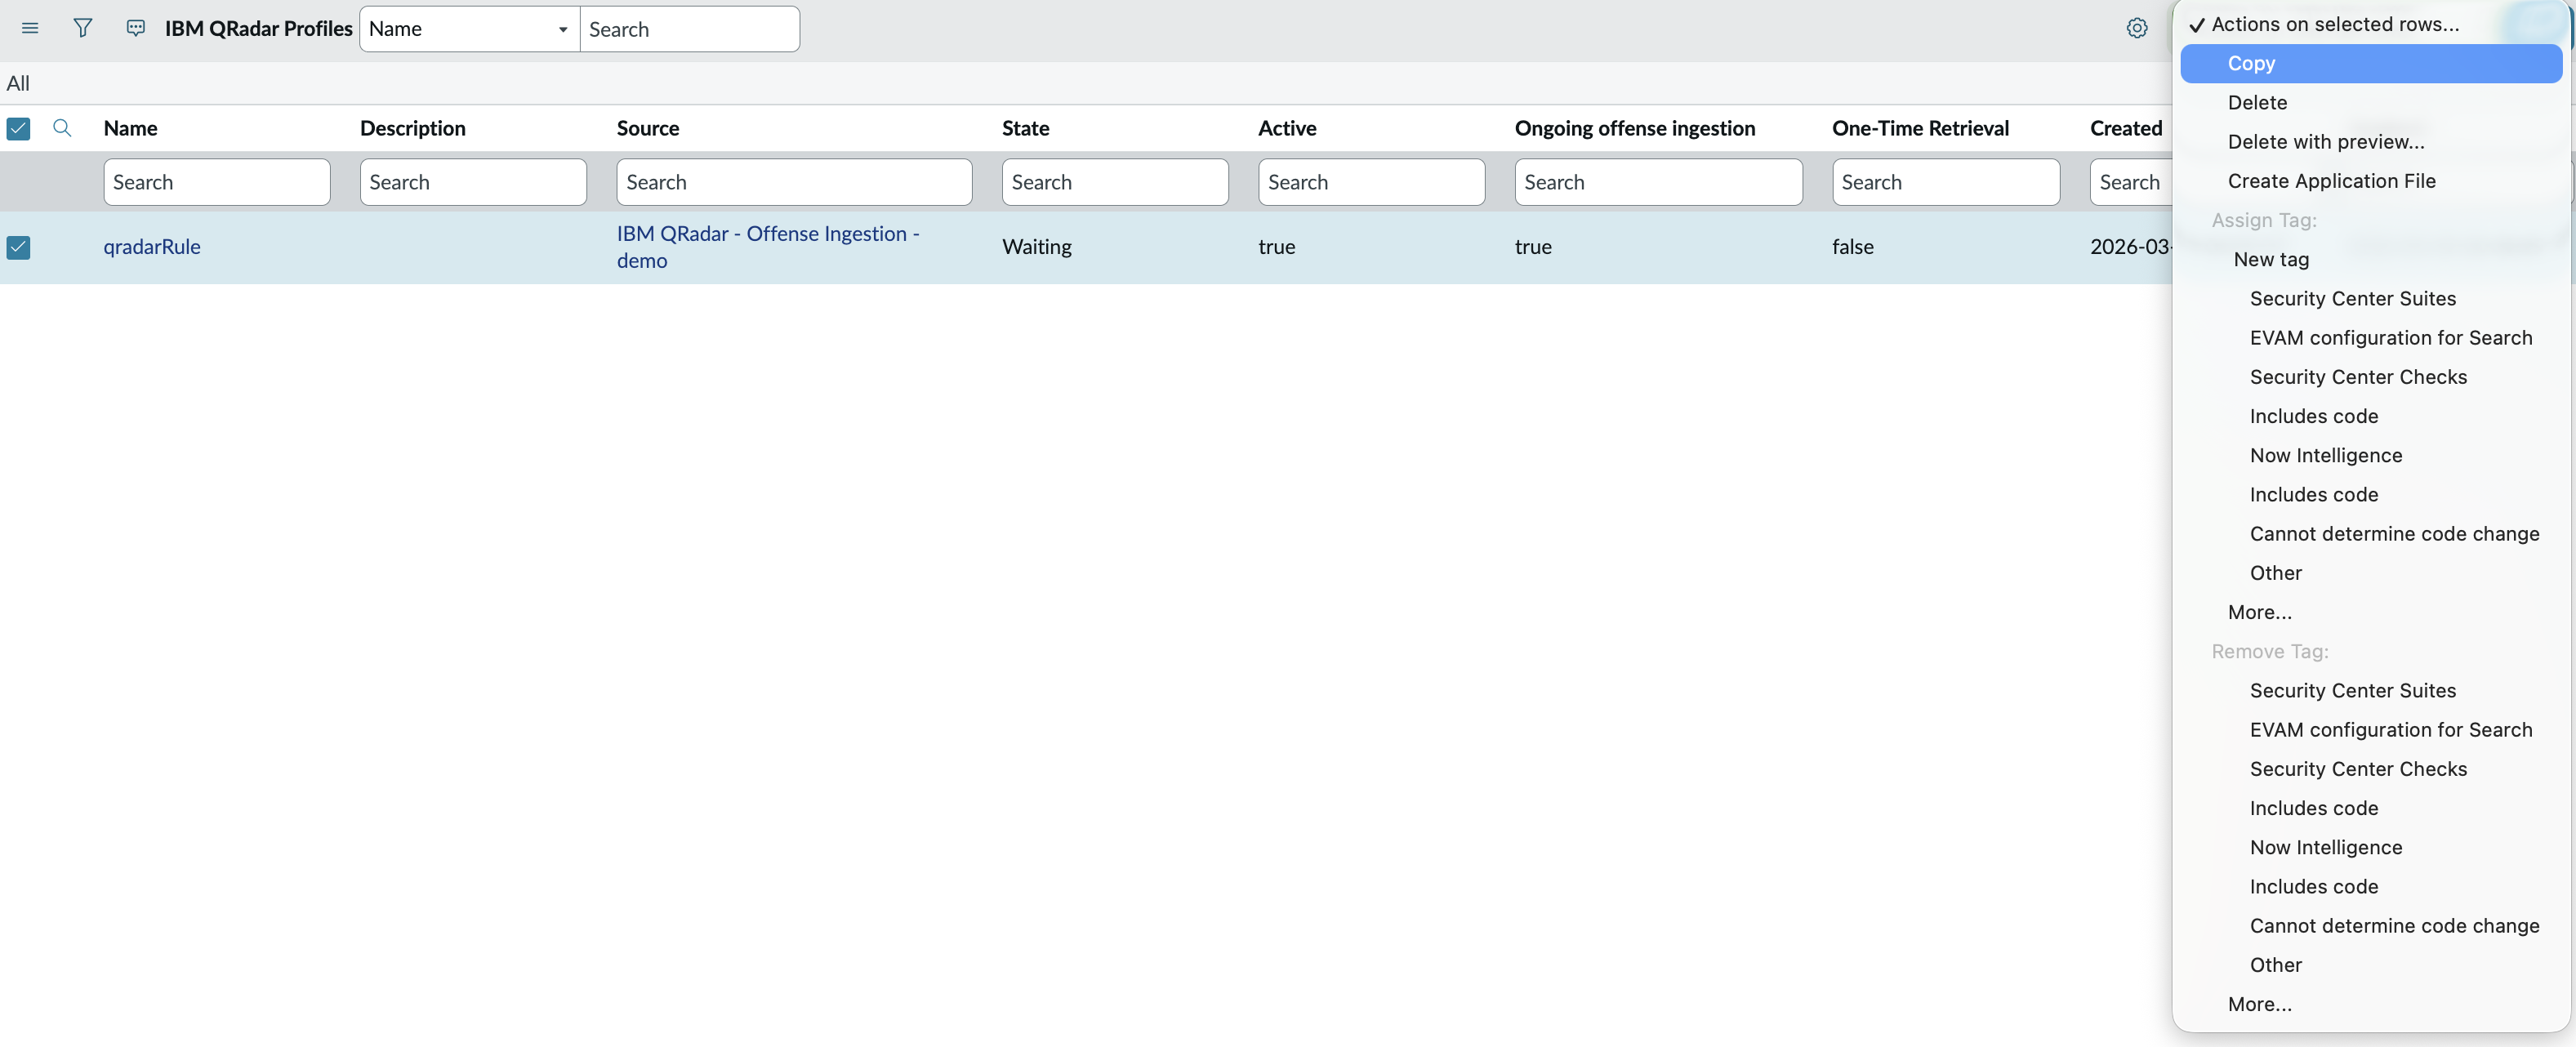Image resolution: width=2576 pixels, height=1047 pixels.
Task: Click the Name column search field
Action: 217,182
